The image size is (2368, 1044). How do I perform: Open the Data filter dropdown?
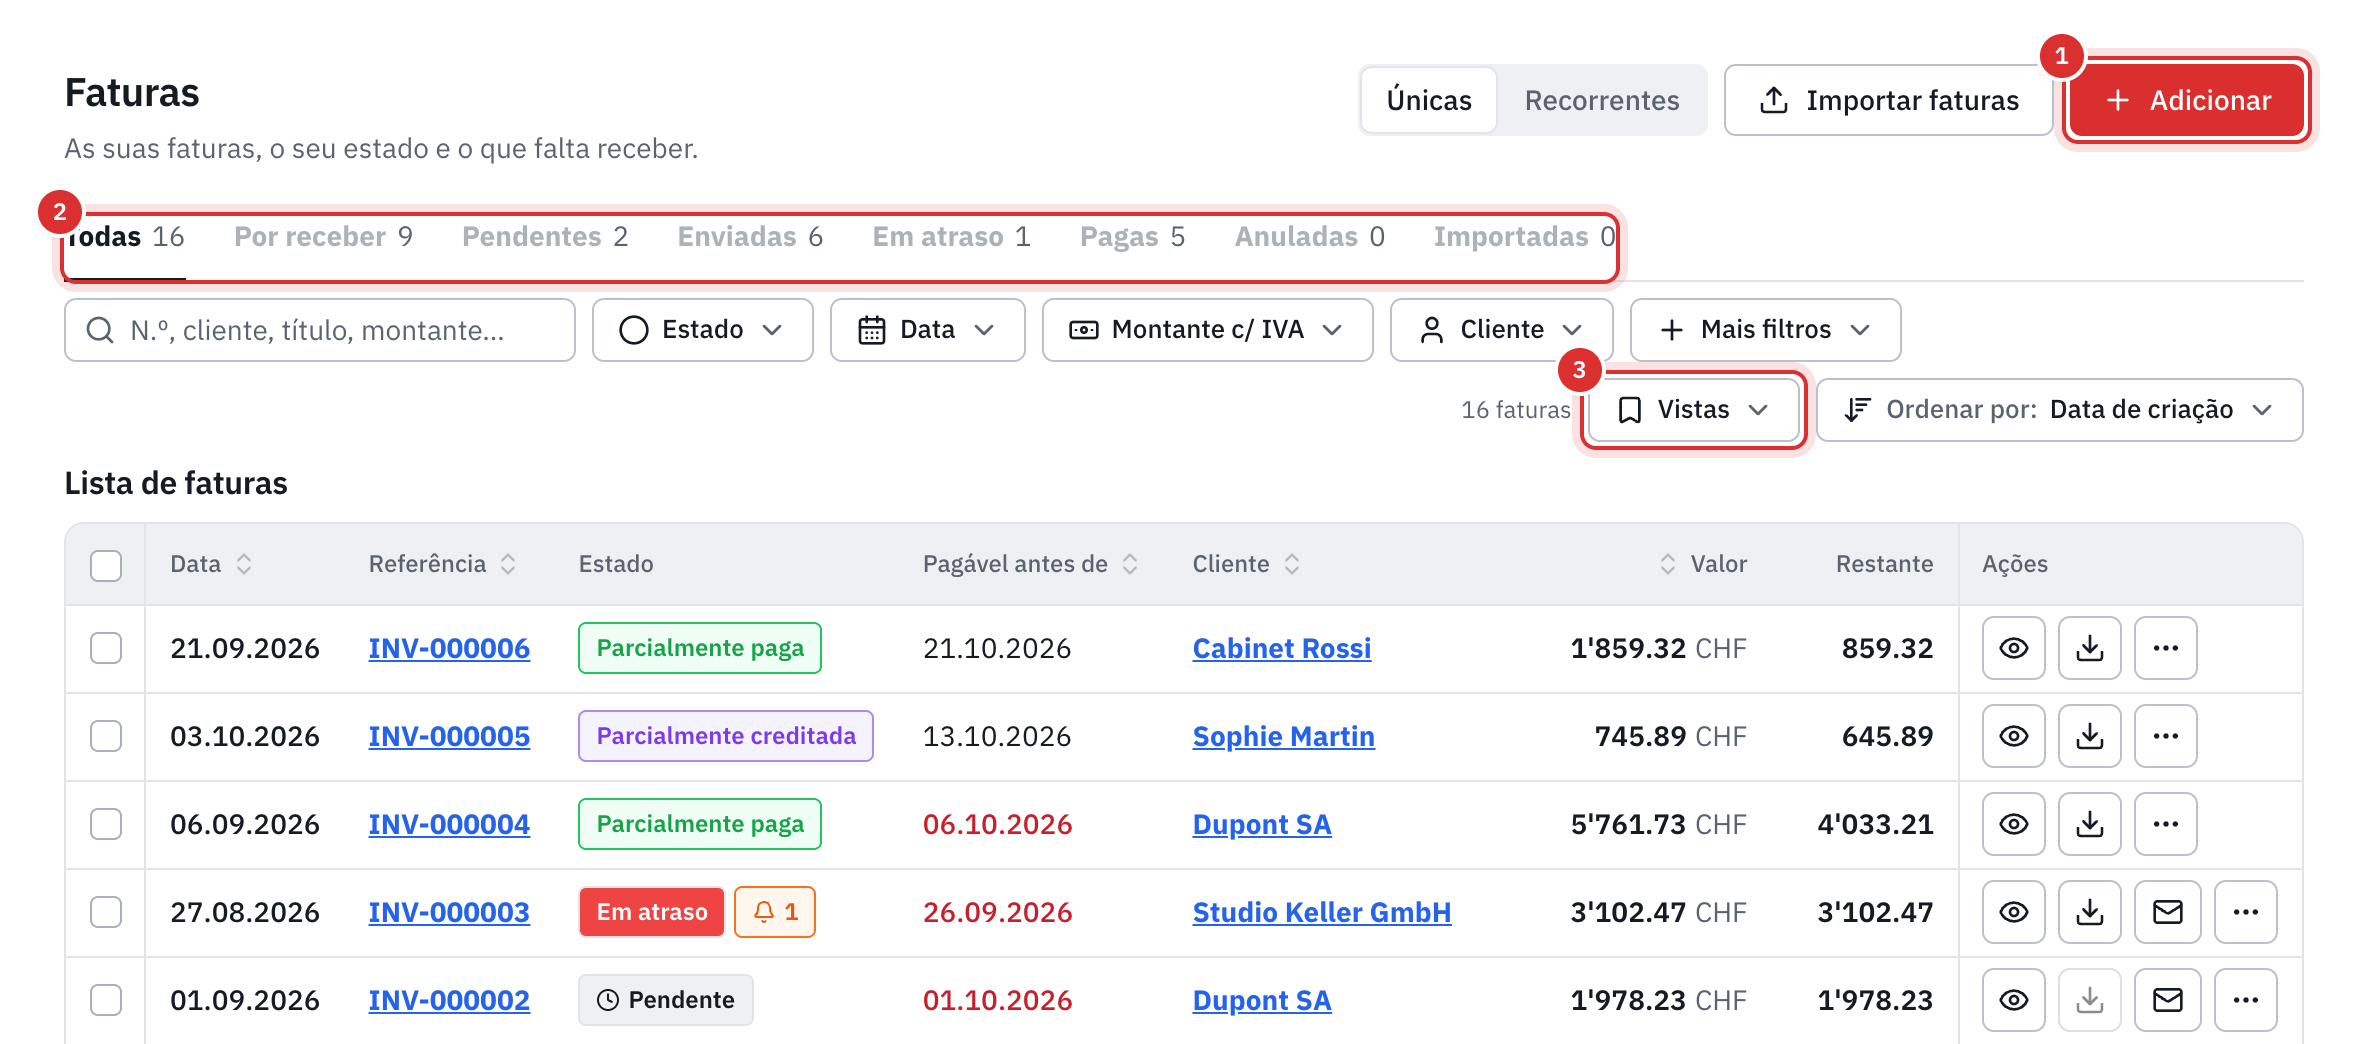click(927, 330)
